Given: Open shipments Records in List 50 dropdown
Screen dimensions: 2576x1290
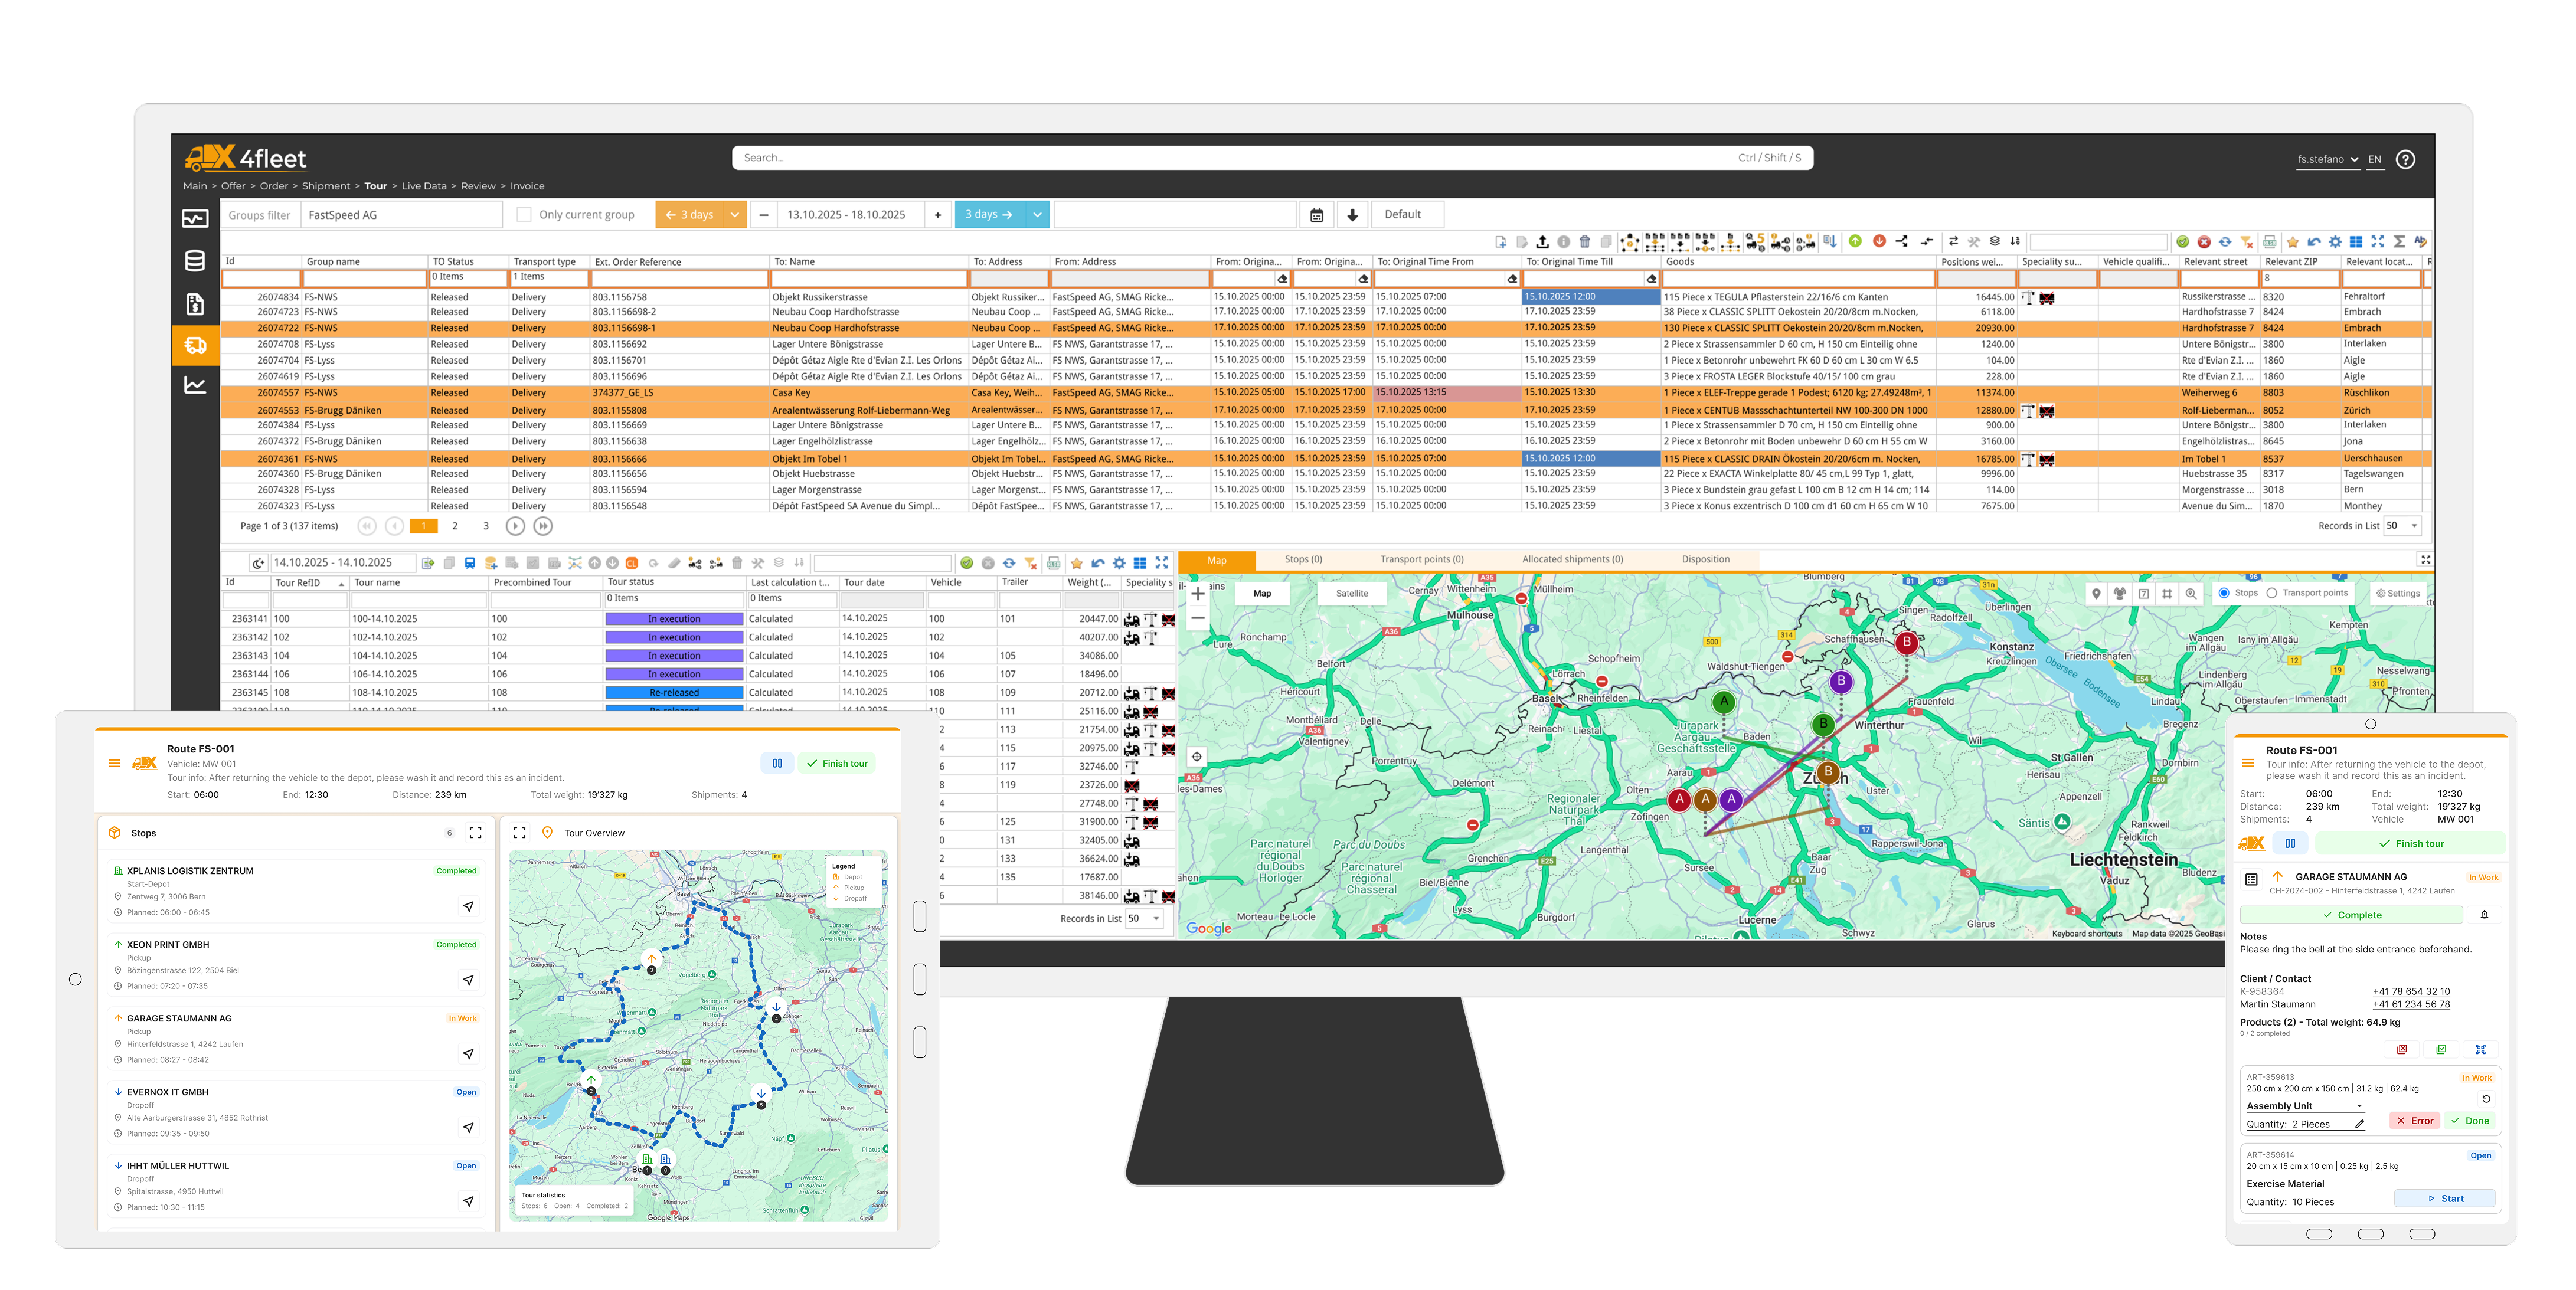Looking at the screenshot, I should (x=2403, y=526).
